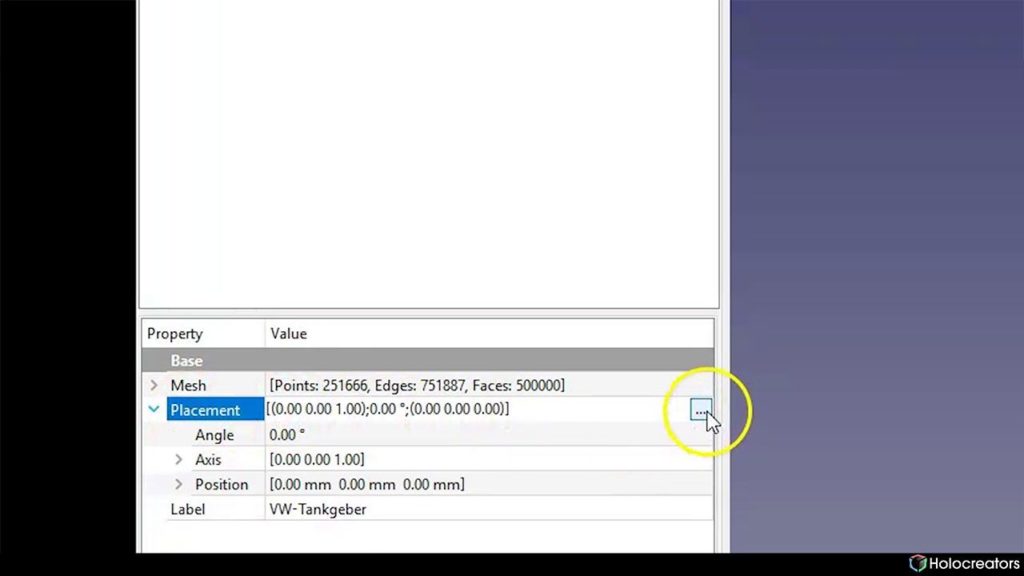Expand the Position sub-property

point(178,485)
